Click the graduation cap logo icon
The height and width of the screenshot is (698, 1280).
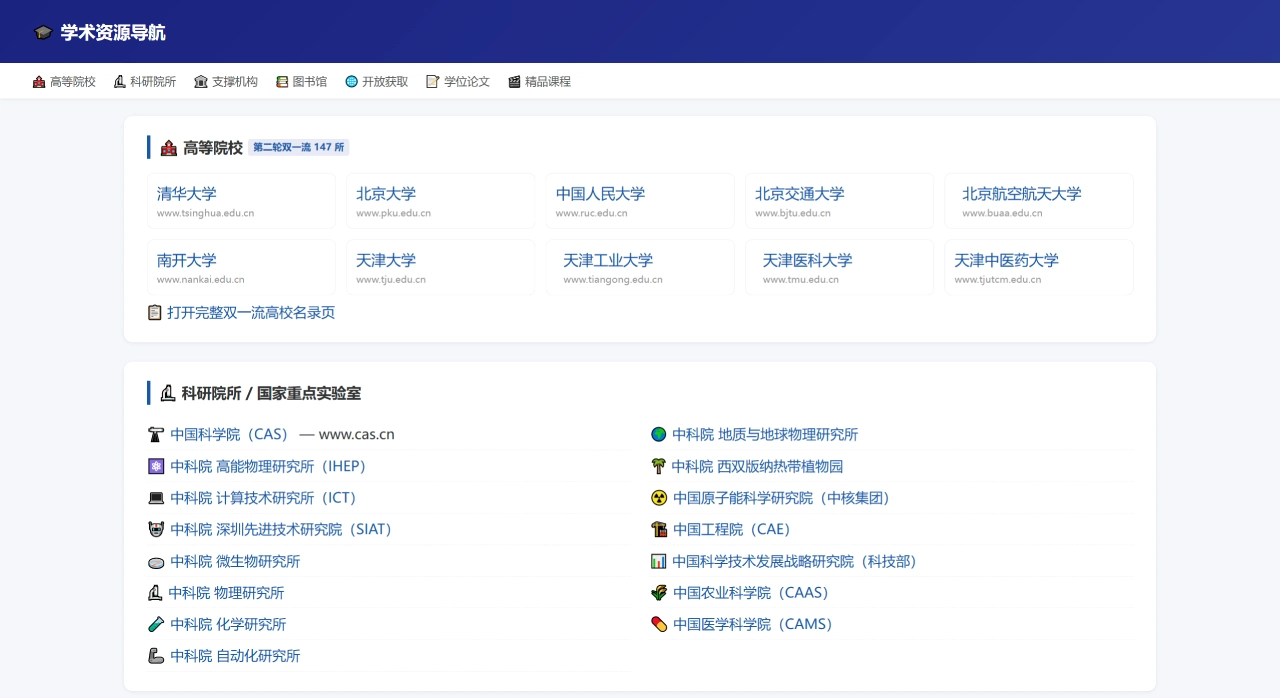(43, 33)
